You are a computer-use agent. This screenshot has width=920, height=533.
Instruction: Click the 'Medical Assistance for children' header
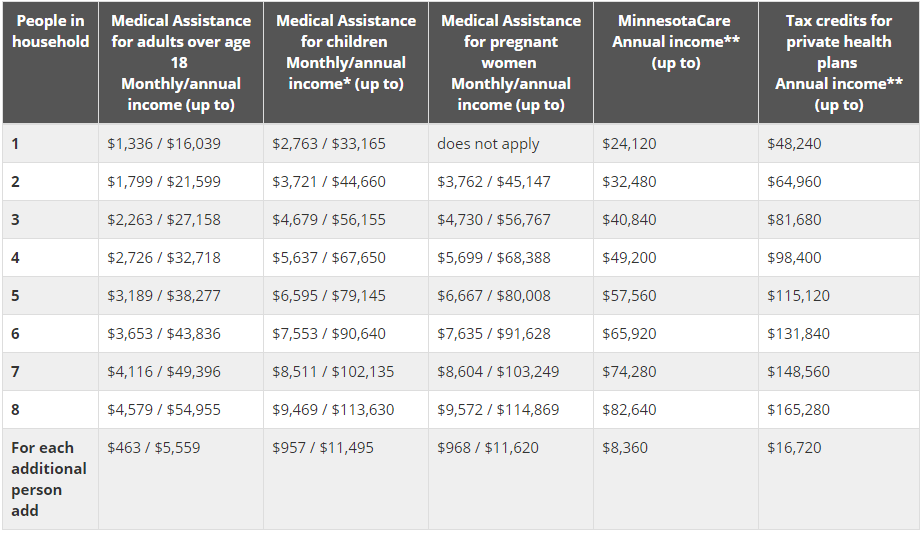point(346,52)
